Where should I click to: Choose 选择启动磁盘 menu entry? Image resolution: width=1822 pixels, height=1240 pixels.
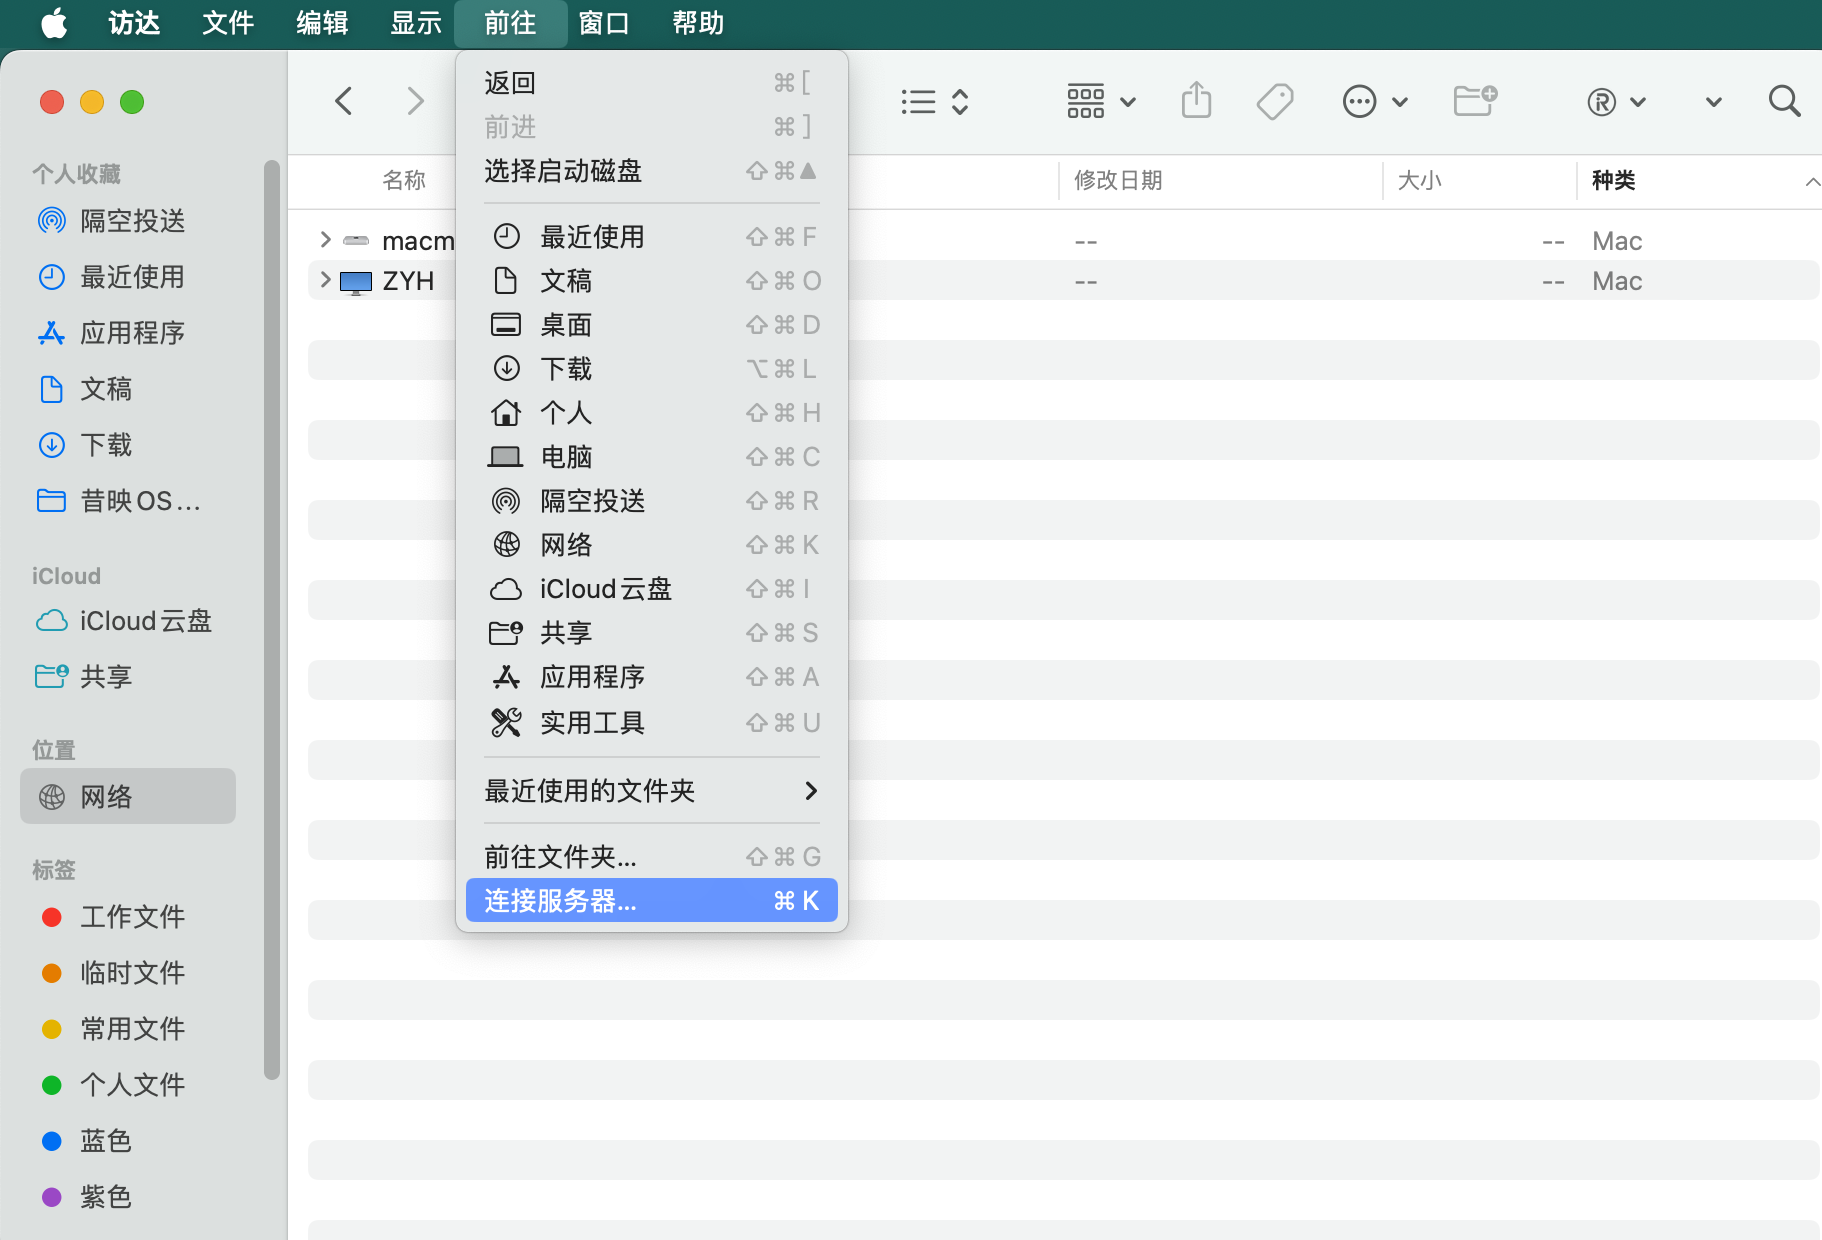pyautogui.click(x=652, y=171)
